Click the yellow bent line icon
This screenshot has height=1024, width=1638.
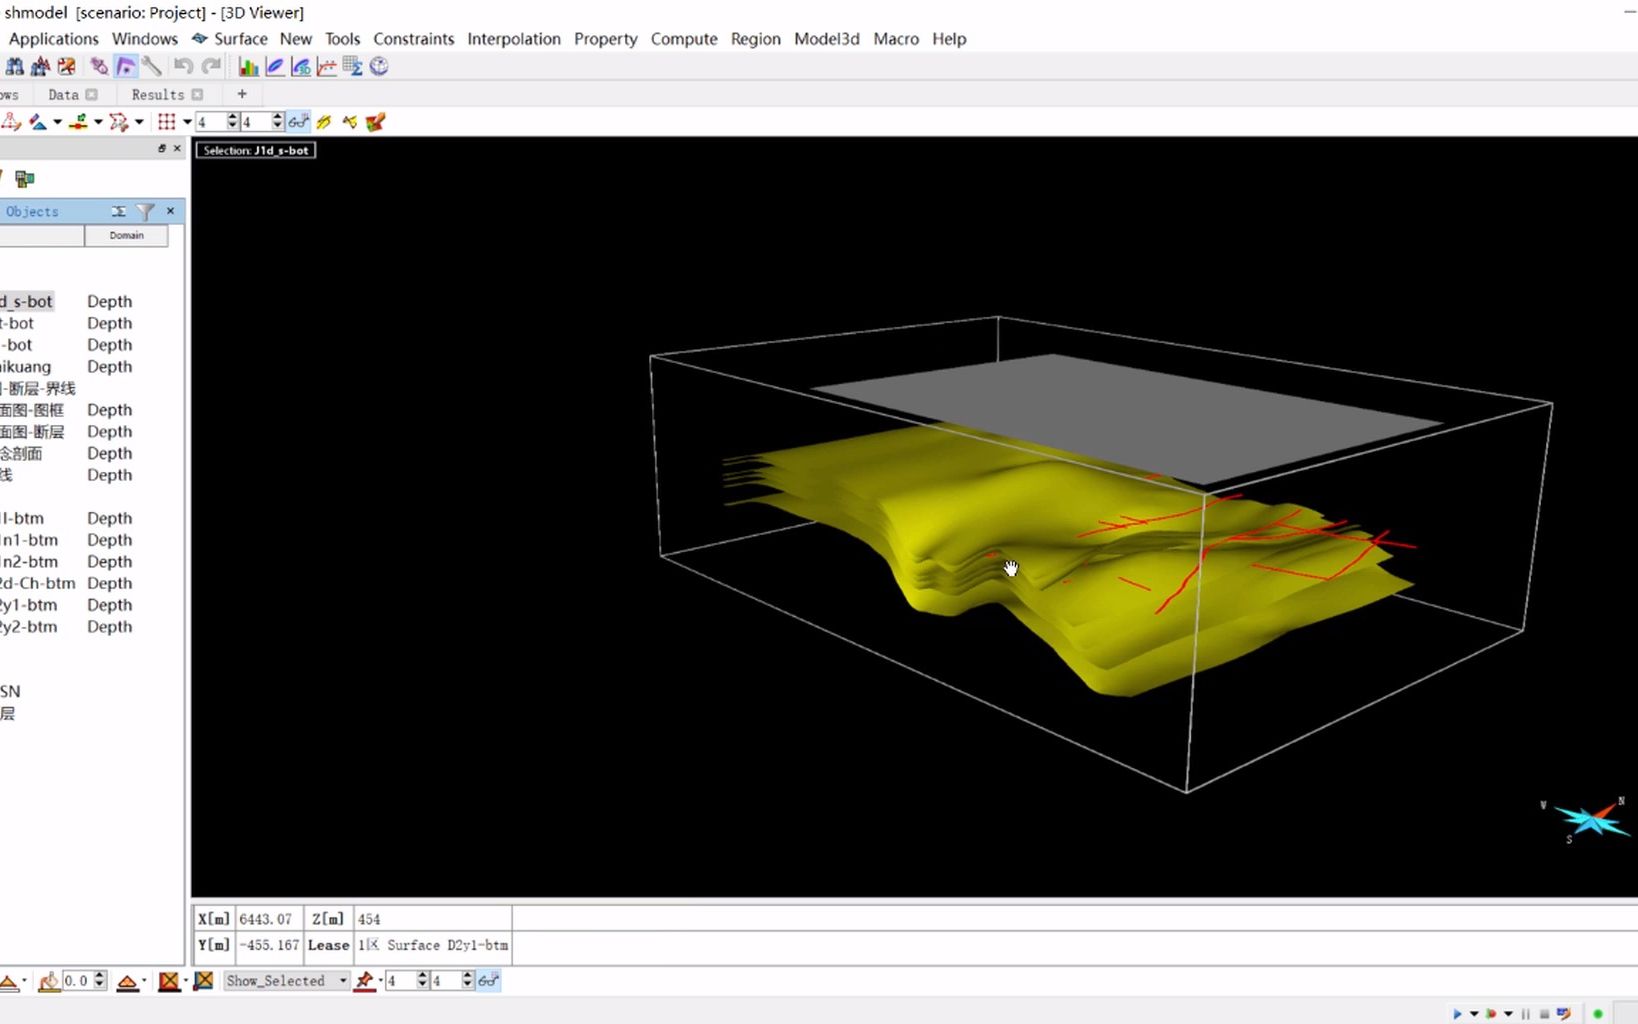tap(350, 122)
